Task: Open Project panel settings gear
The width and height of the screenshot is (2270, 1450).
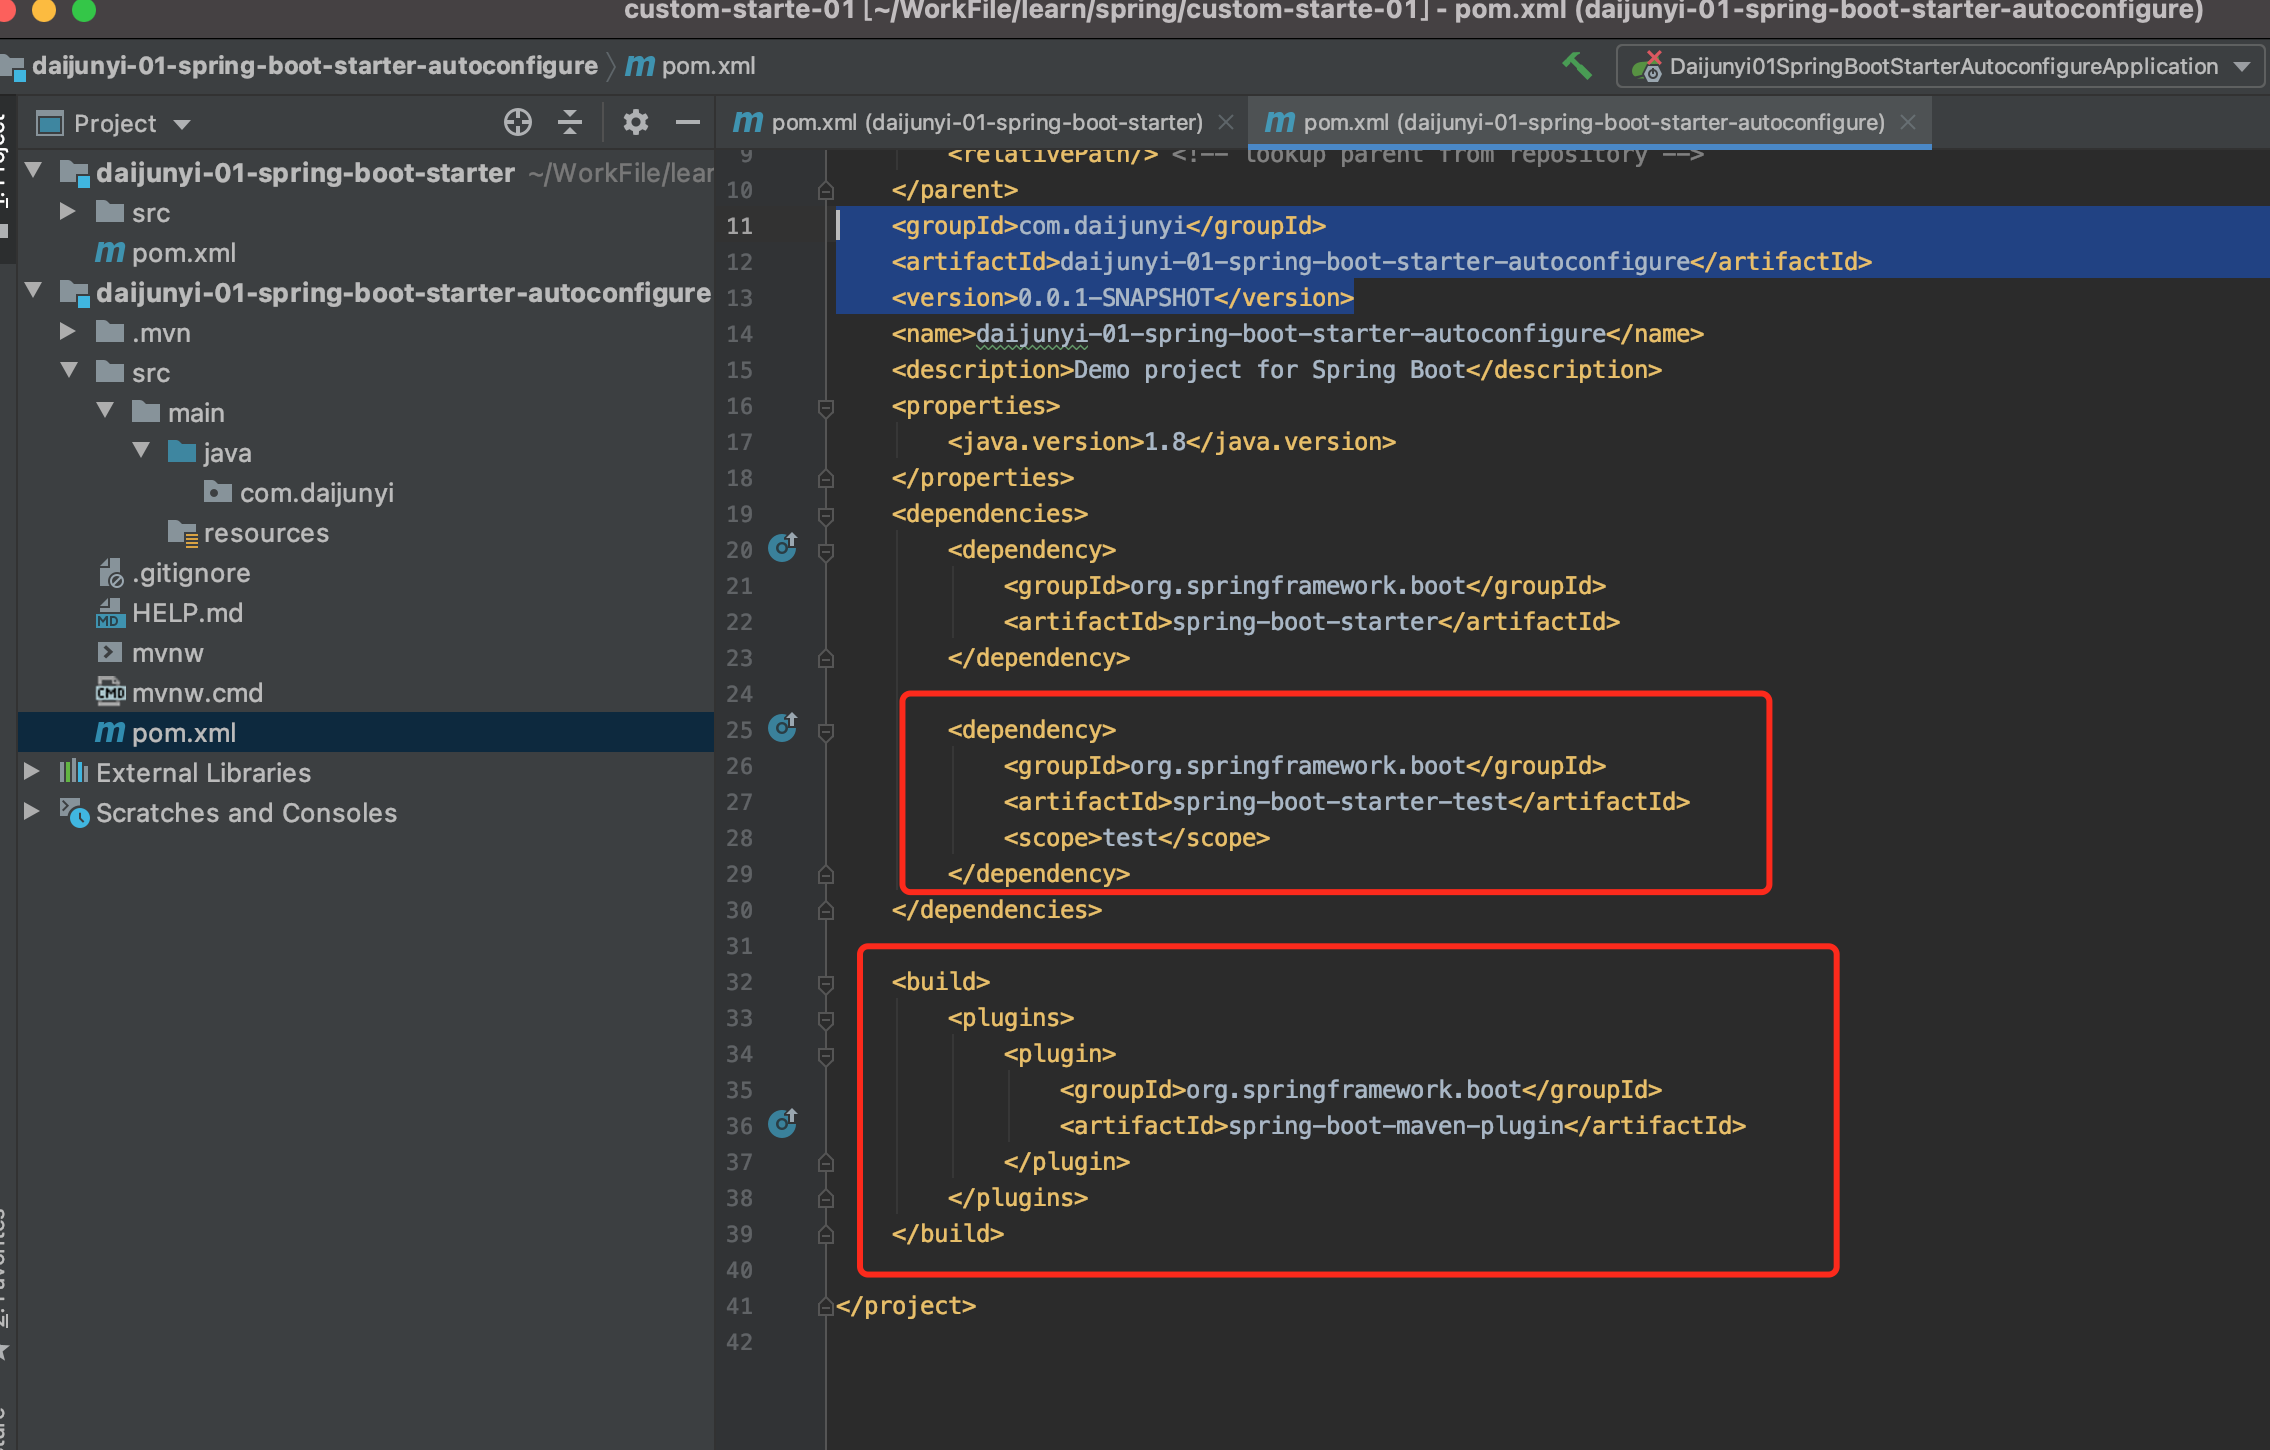Action: click(636, 123)
